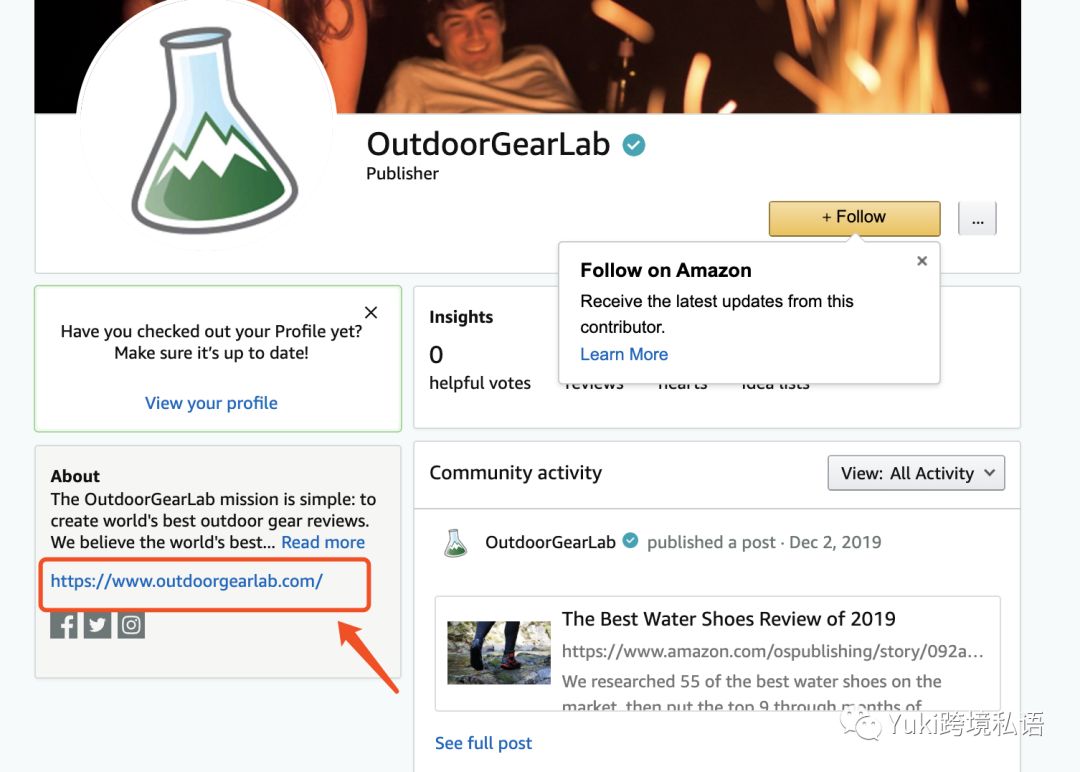1080x772 pixels.
Task: Follow OutdoorGearLab with the + Follow button
Action: (x=854, y=218)
